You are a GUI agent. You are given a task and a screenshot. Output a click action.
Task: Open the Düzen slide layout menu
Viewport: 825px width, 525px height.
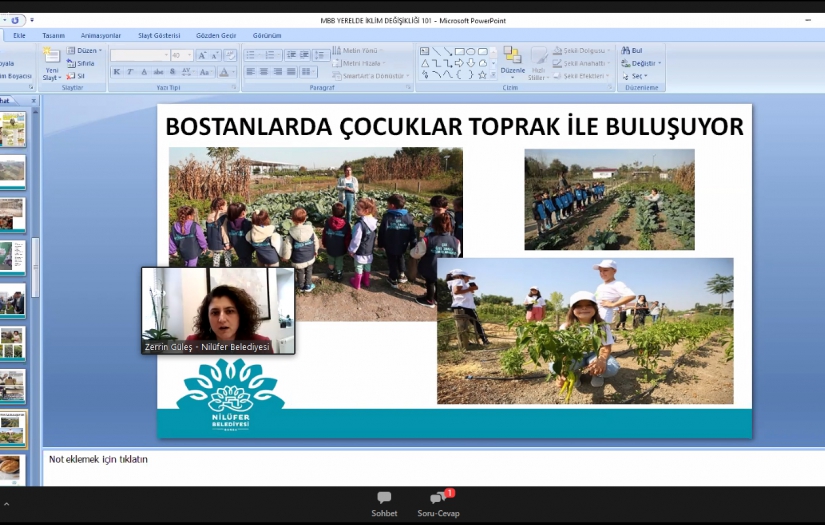[85, 51]
